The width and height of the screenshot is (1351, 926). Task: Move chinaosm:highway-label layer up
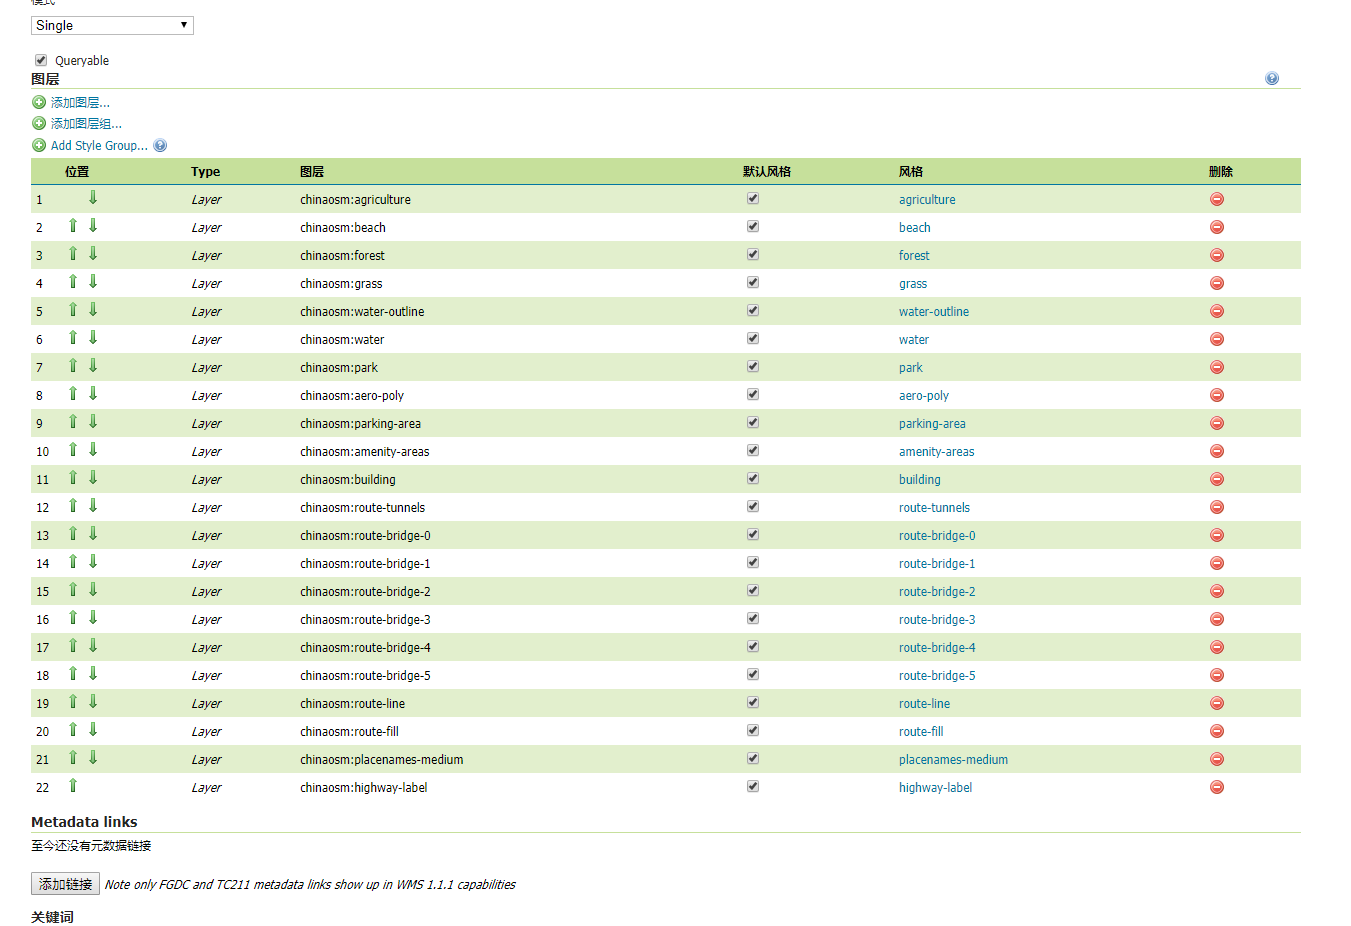(x=73, y=786)
